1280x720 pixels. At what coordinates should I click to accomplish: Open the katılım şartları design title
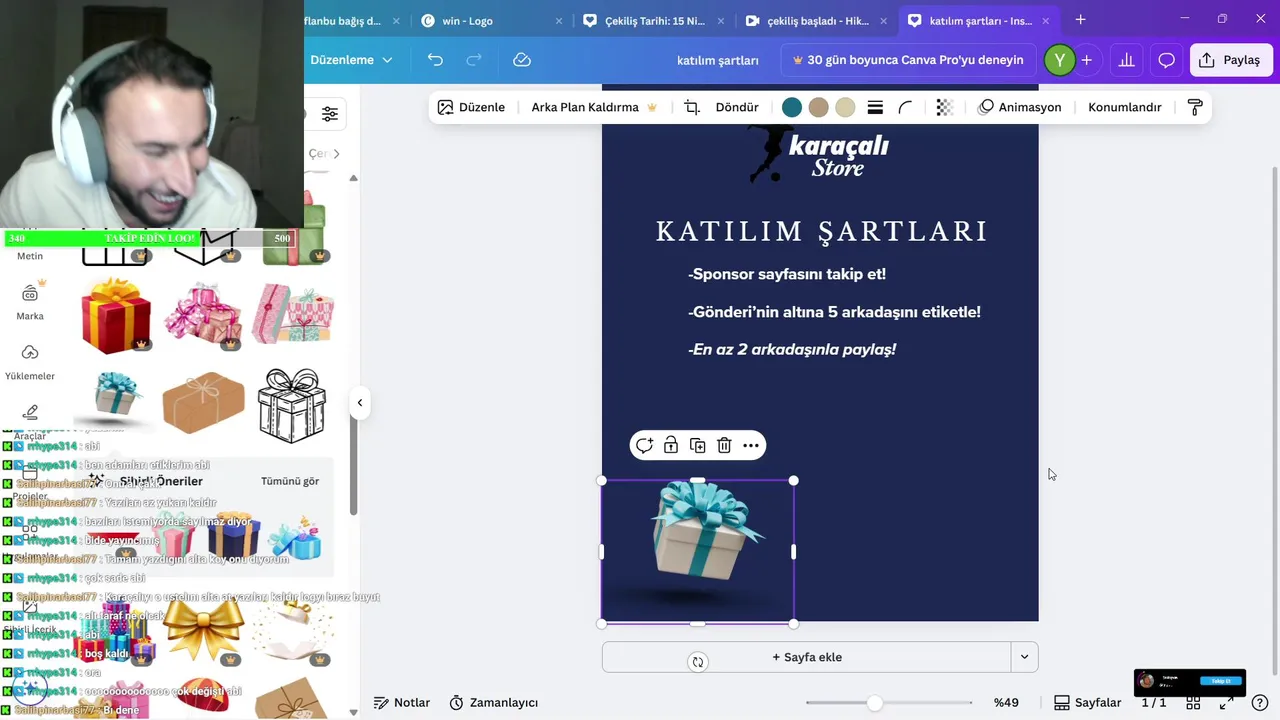(x=718, y=60)
